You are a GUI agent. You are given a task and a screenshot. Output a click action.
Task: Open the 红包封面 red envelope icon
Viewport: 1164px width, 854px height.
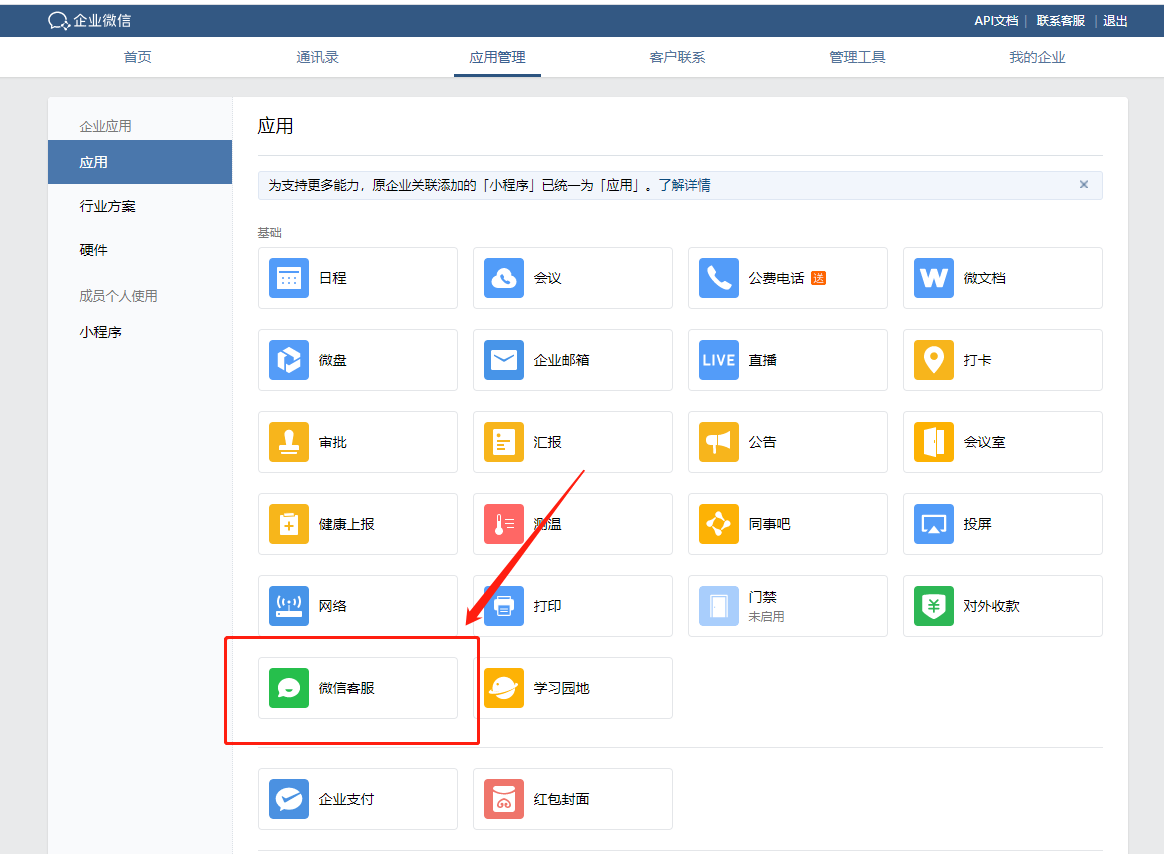pyautogui.click(x=503, y=799)
